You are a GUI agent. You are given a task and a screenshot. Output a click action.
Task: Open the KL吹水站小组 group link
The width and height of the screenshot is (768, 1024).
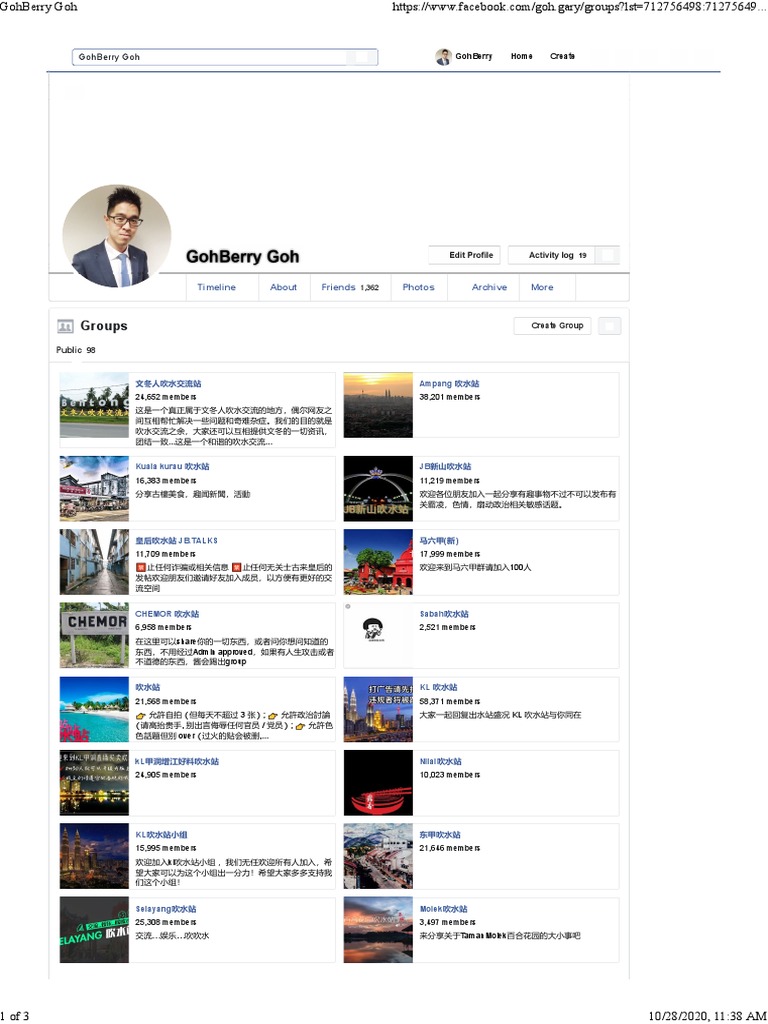tap(161, 835)
